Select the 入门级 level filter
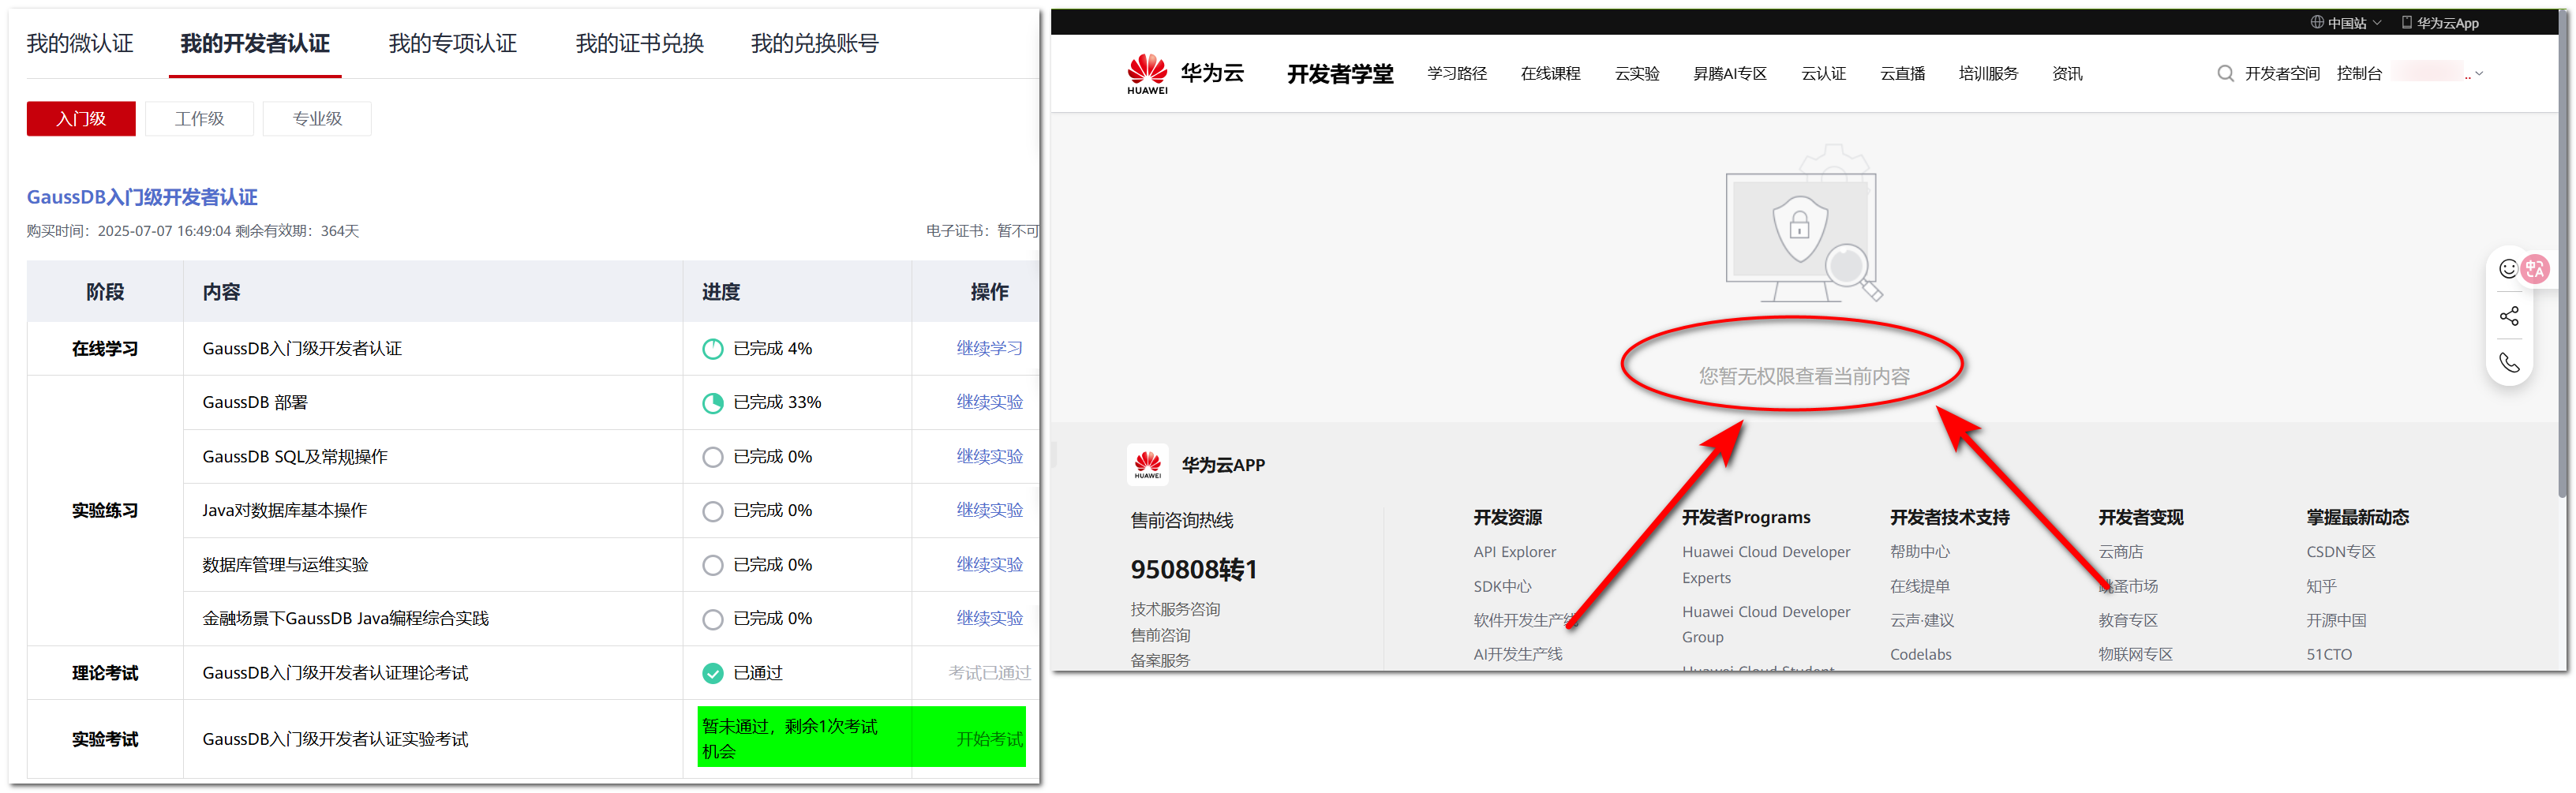The image size is (2576, 793). [81, 118]
